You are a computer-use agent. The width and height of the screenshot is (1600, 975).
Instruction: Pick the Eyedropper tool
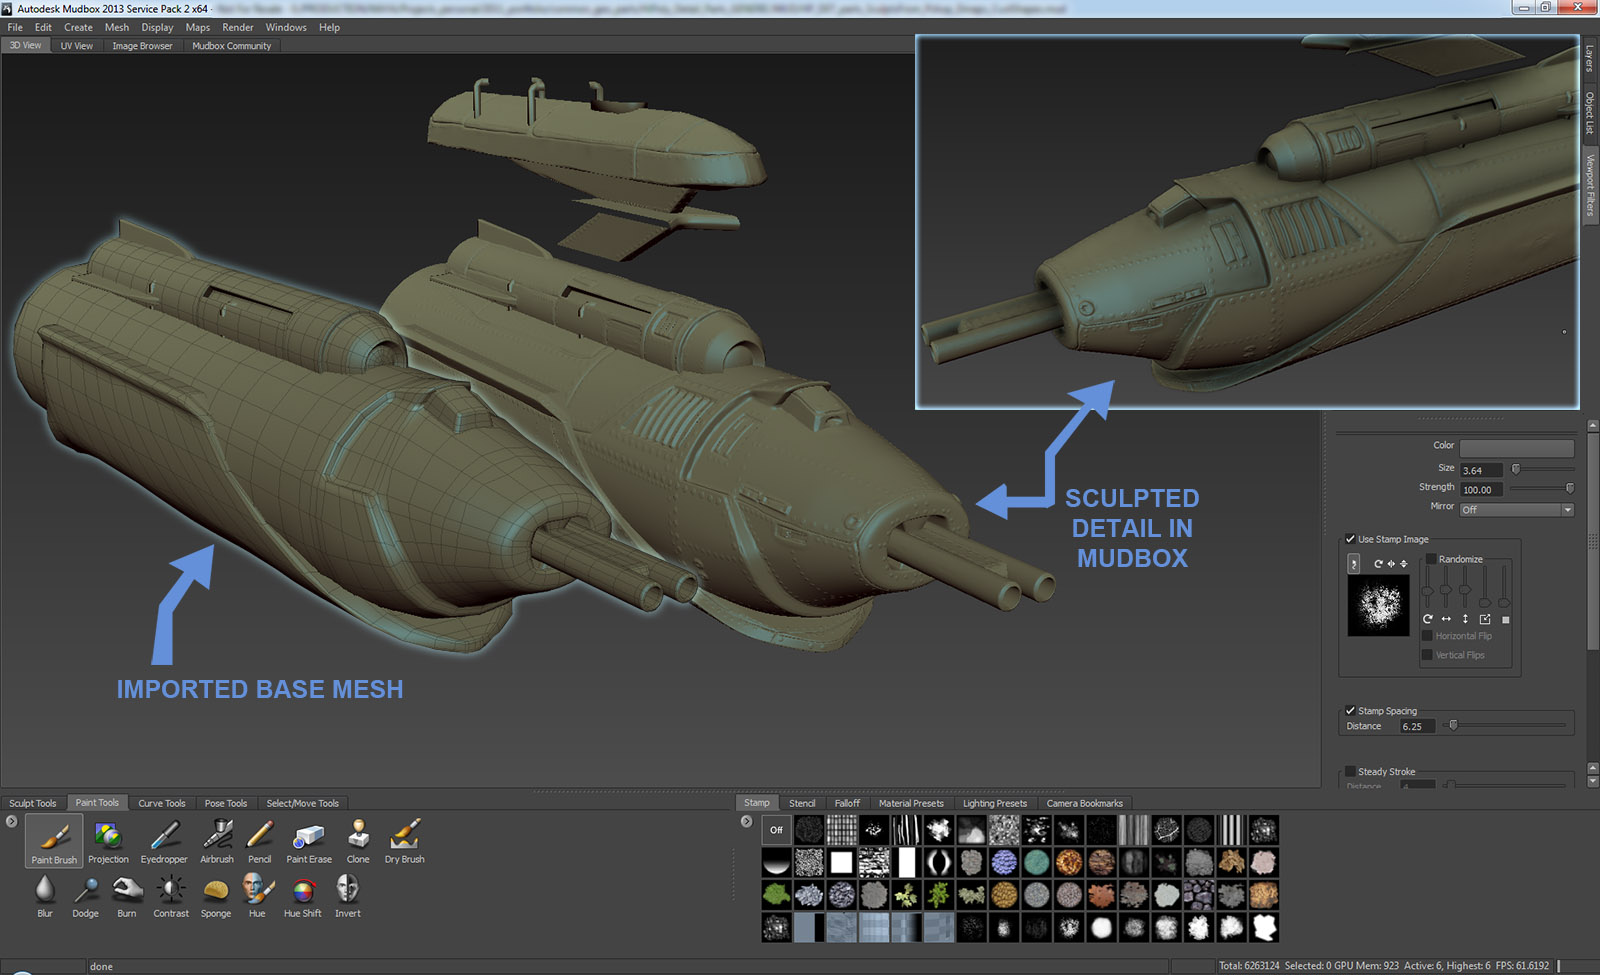[x=164, y=840]
